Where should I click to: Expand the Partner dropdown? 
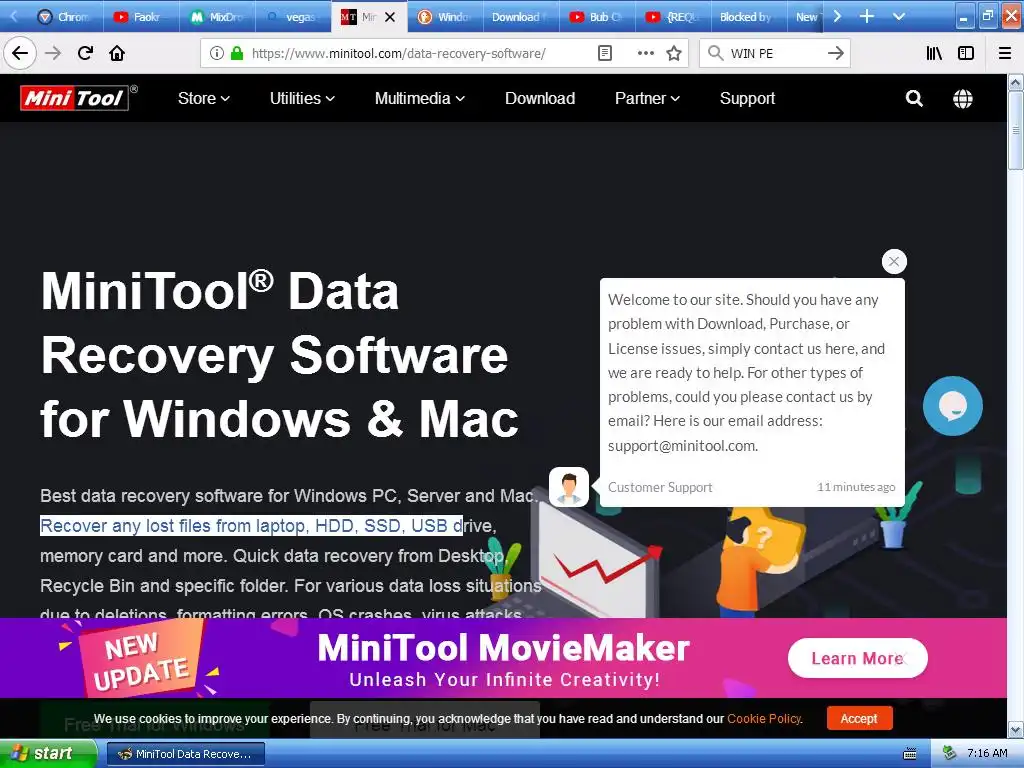pos(647,99)
